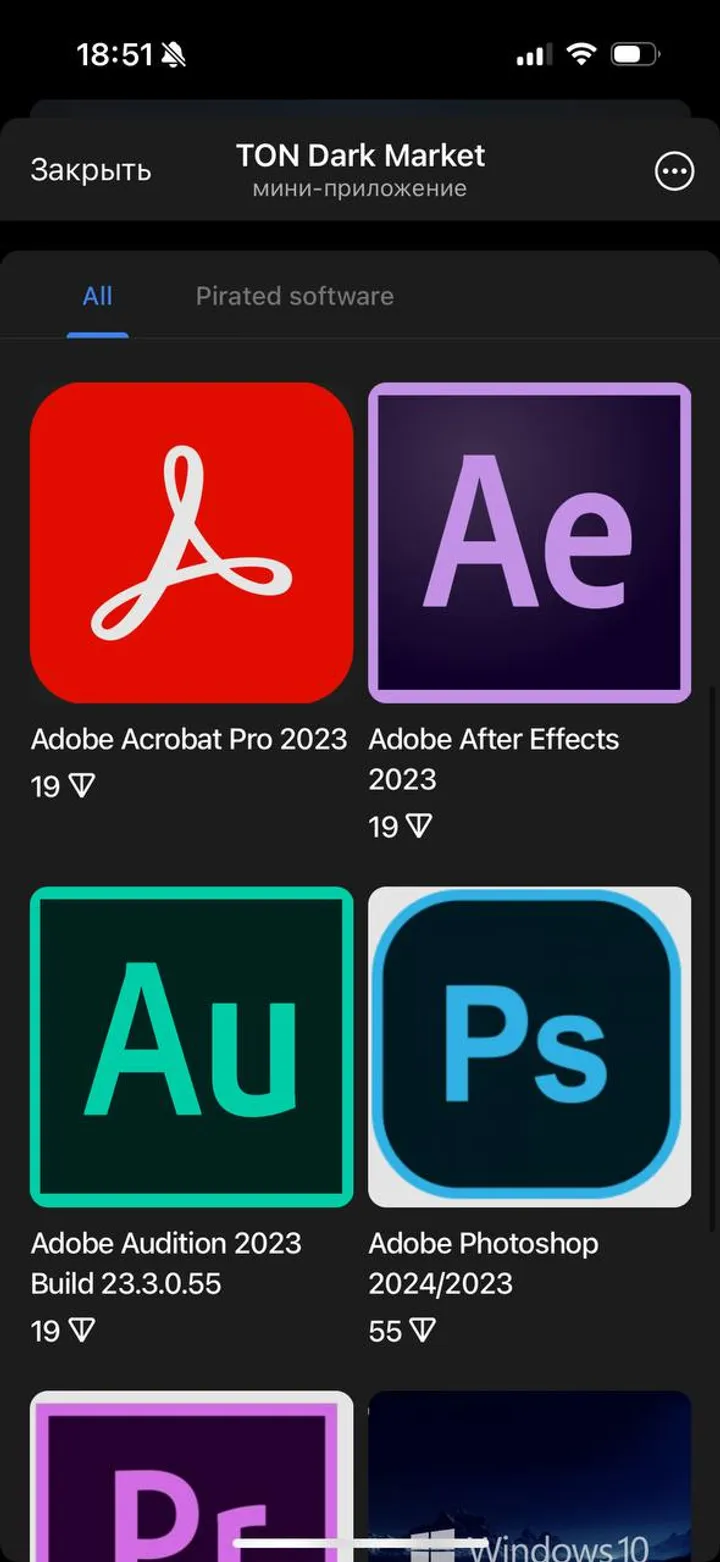Tap the 55 TON Photoshop price
Viewport: 720px width, 1562px height.
click(x=401, y=1331)
